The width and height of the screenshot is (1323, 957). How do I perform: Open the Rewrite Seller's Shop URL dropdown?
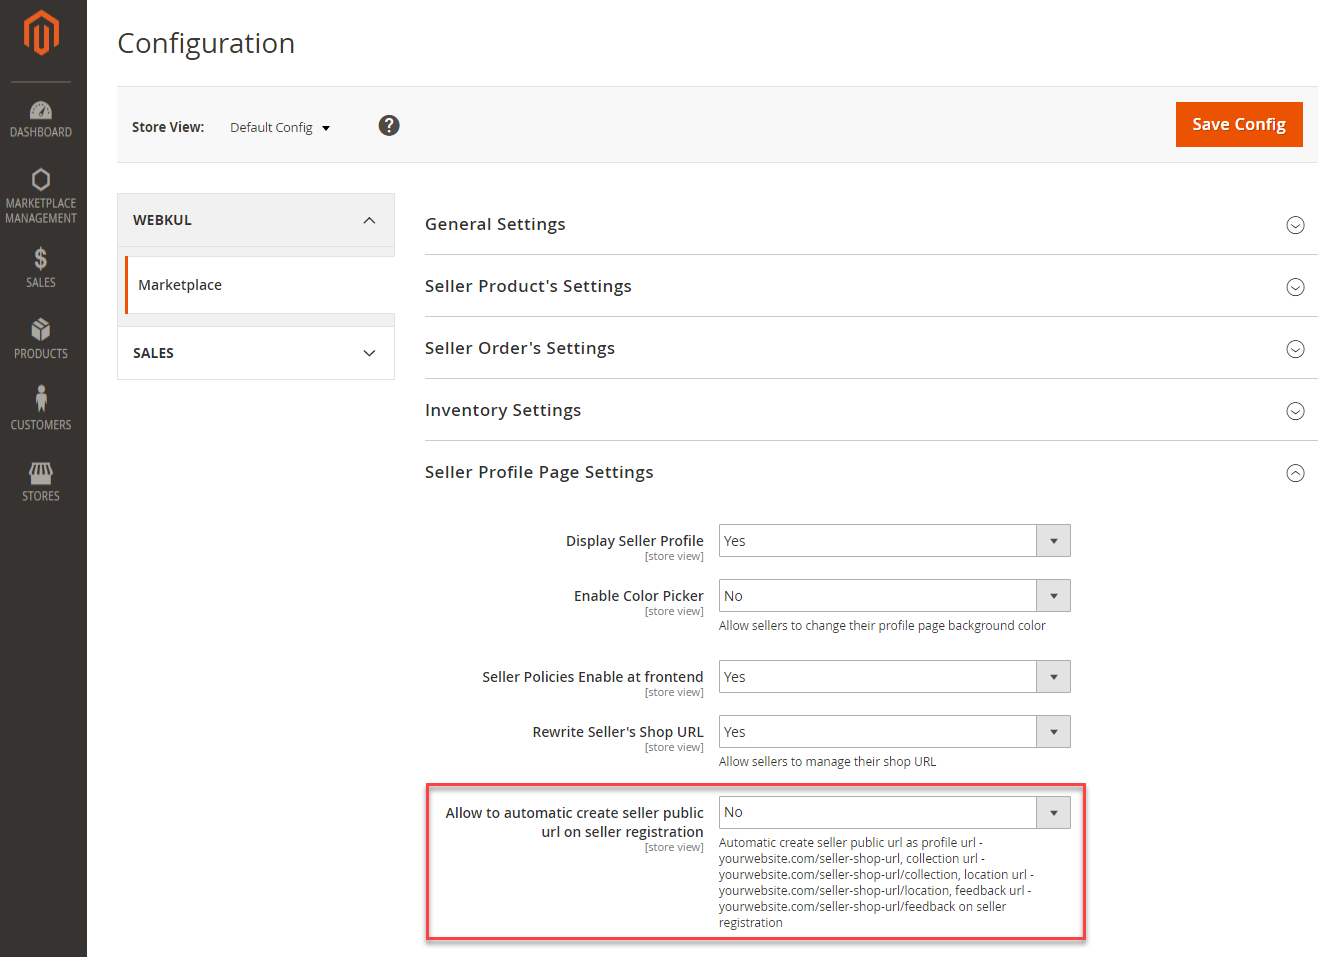(894, 732)
